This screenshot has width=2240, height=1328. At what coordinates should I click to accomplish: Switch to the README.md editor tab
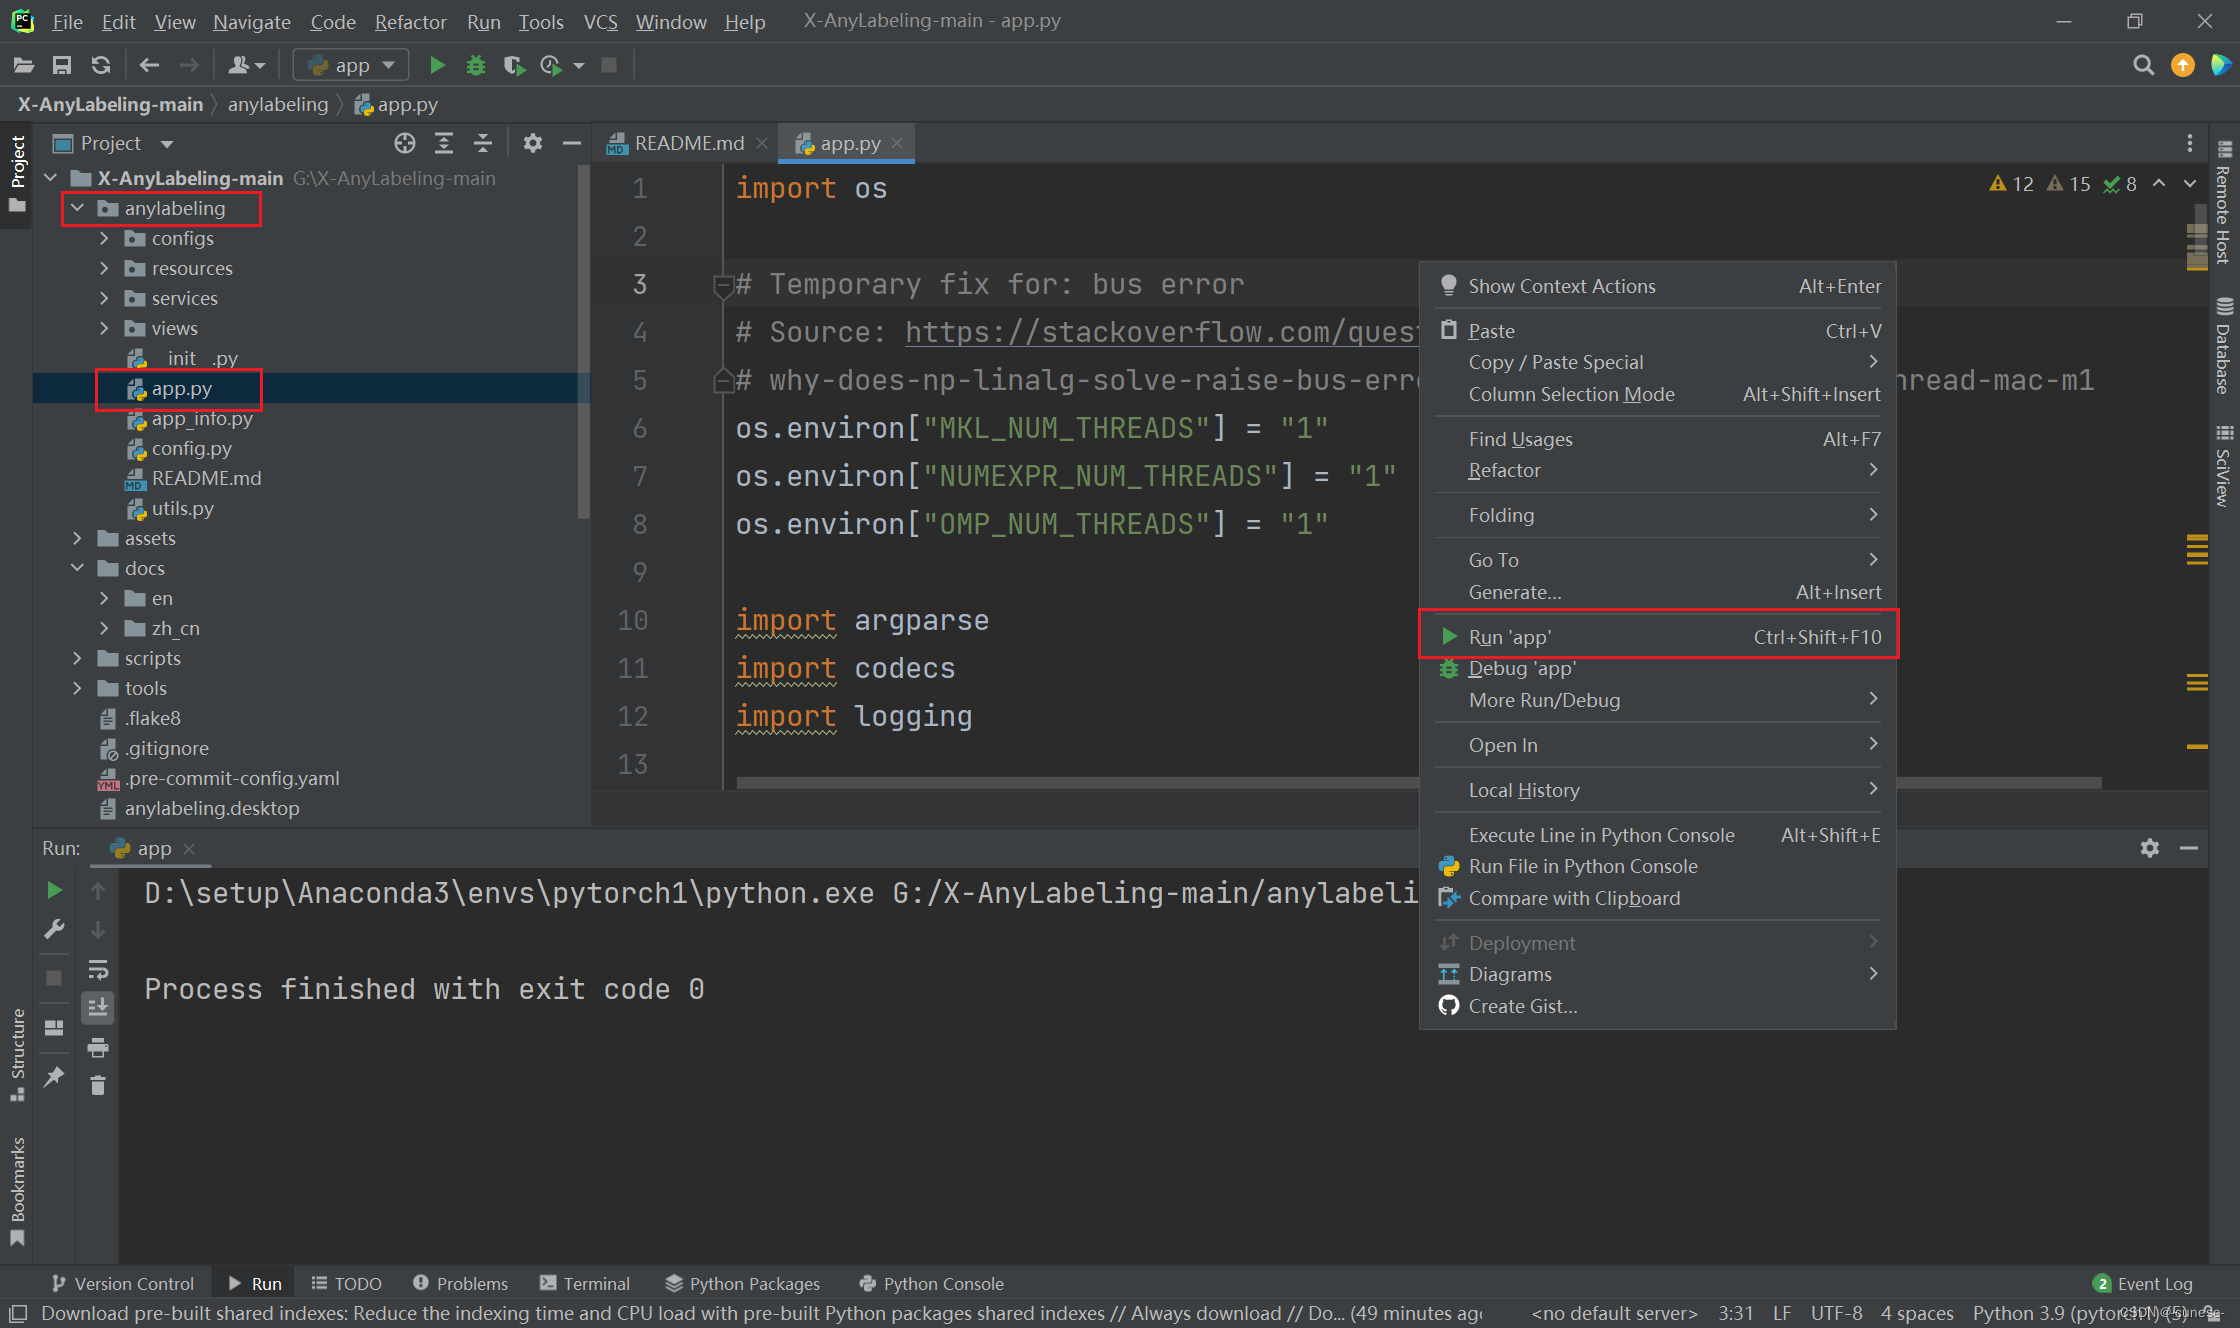[x=688, y=143]
